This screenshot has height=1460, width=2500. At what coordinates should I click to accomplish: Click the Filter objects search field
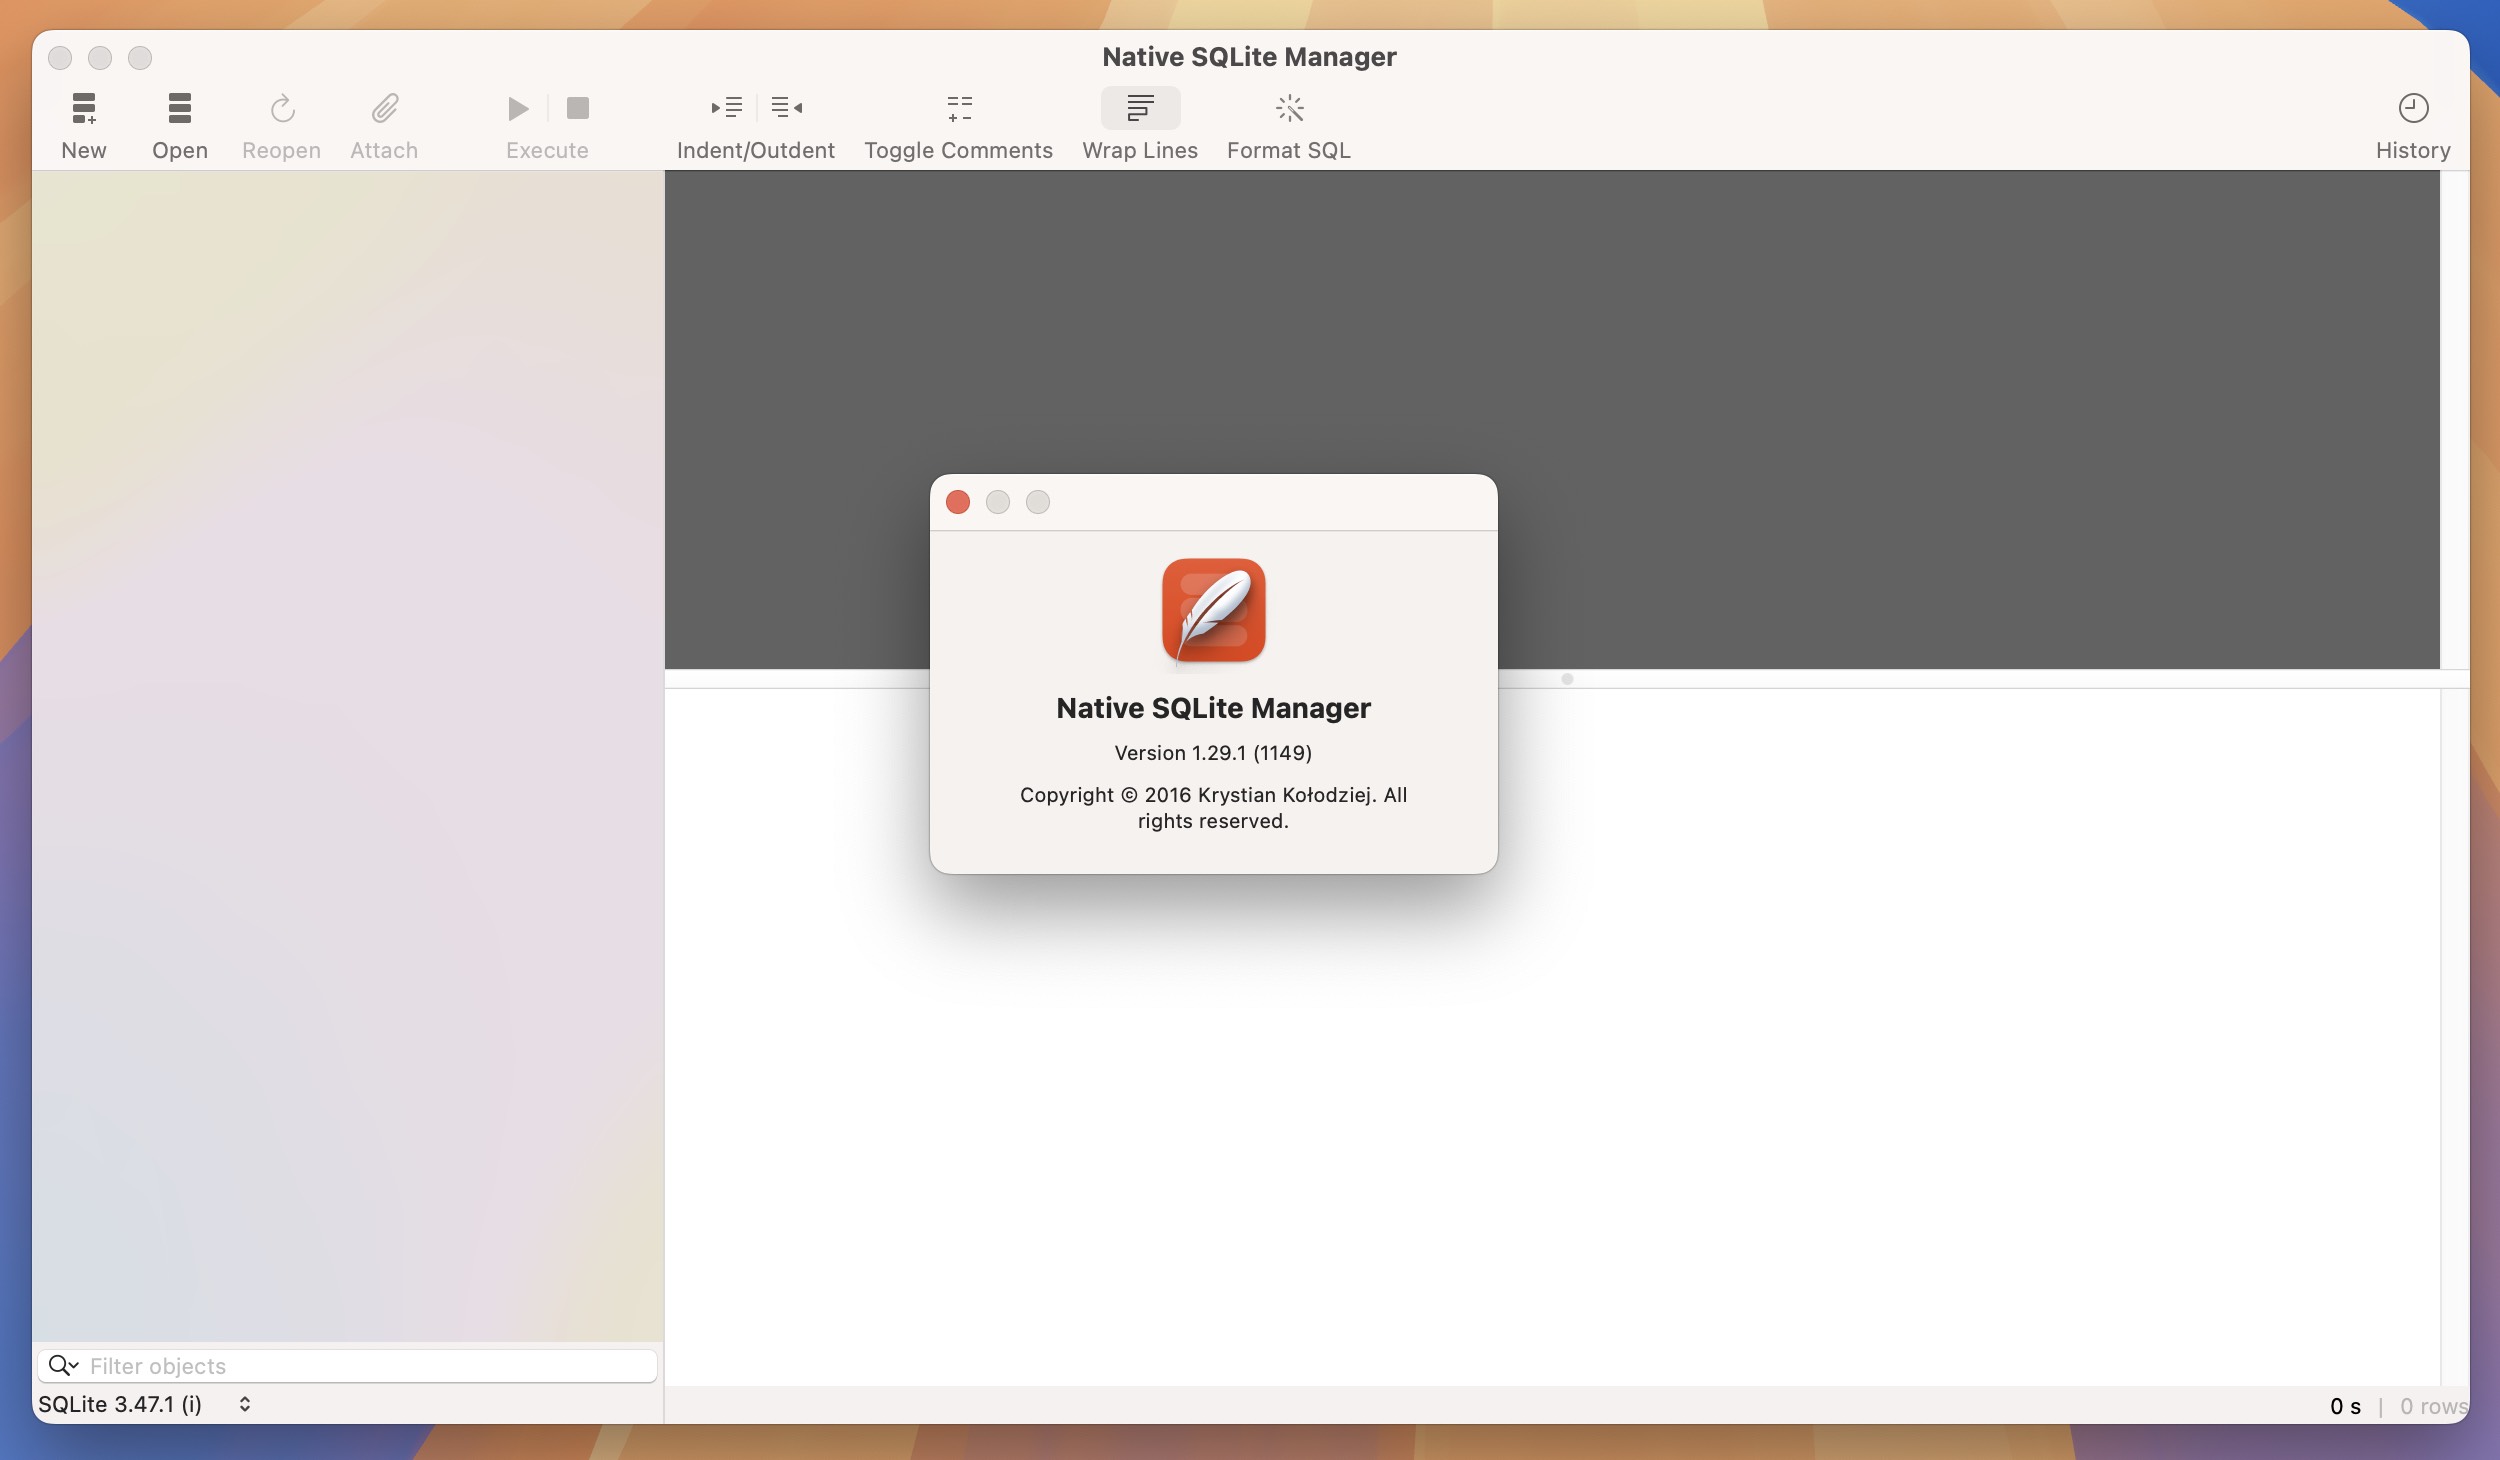pos(348,1366)
